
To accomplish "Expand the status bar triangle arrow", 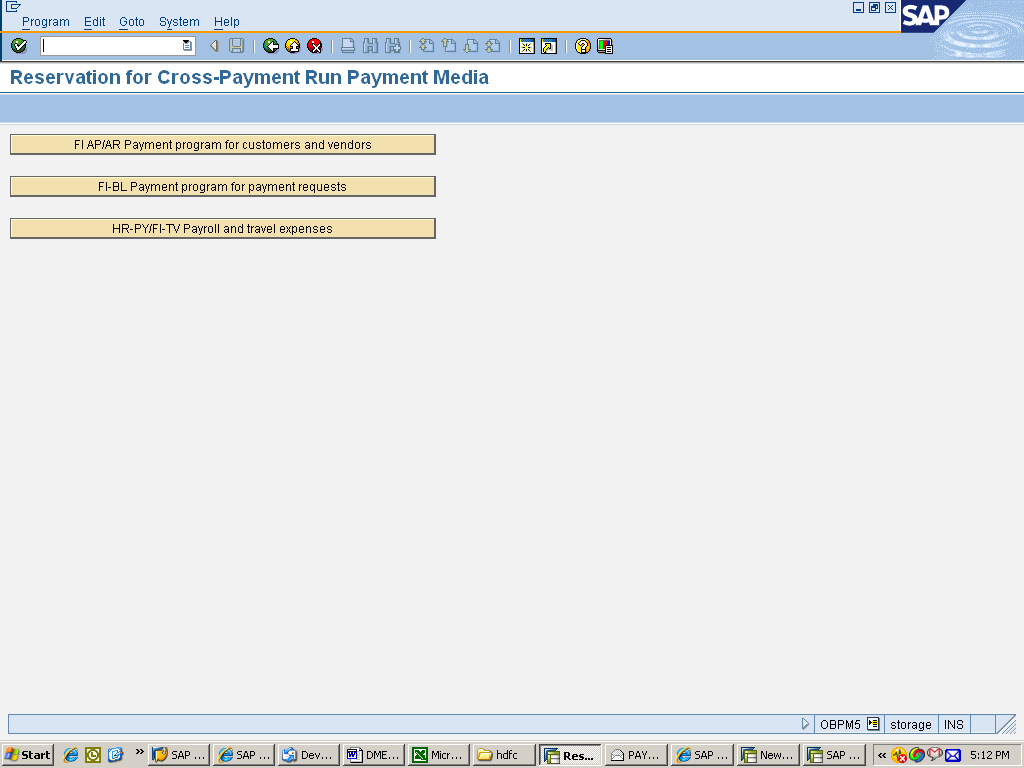I will (x=806, y=724).
